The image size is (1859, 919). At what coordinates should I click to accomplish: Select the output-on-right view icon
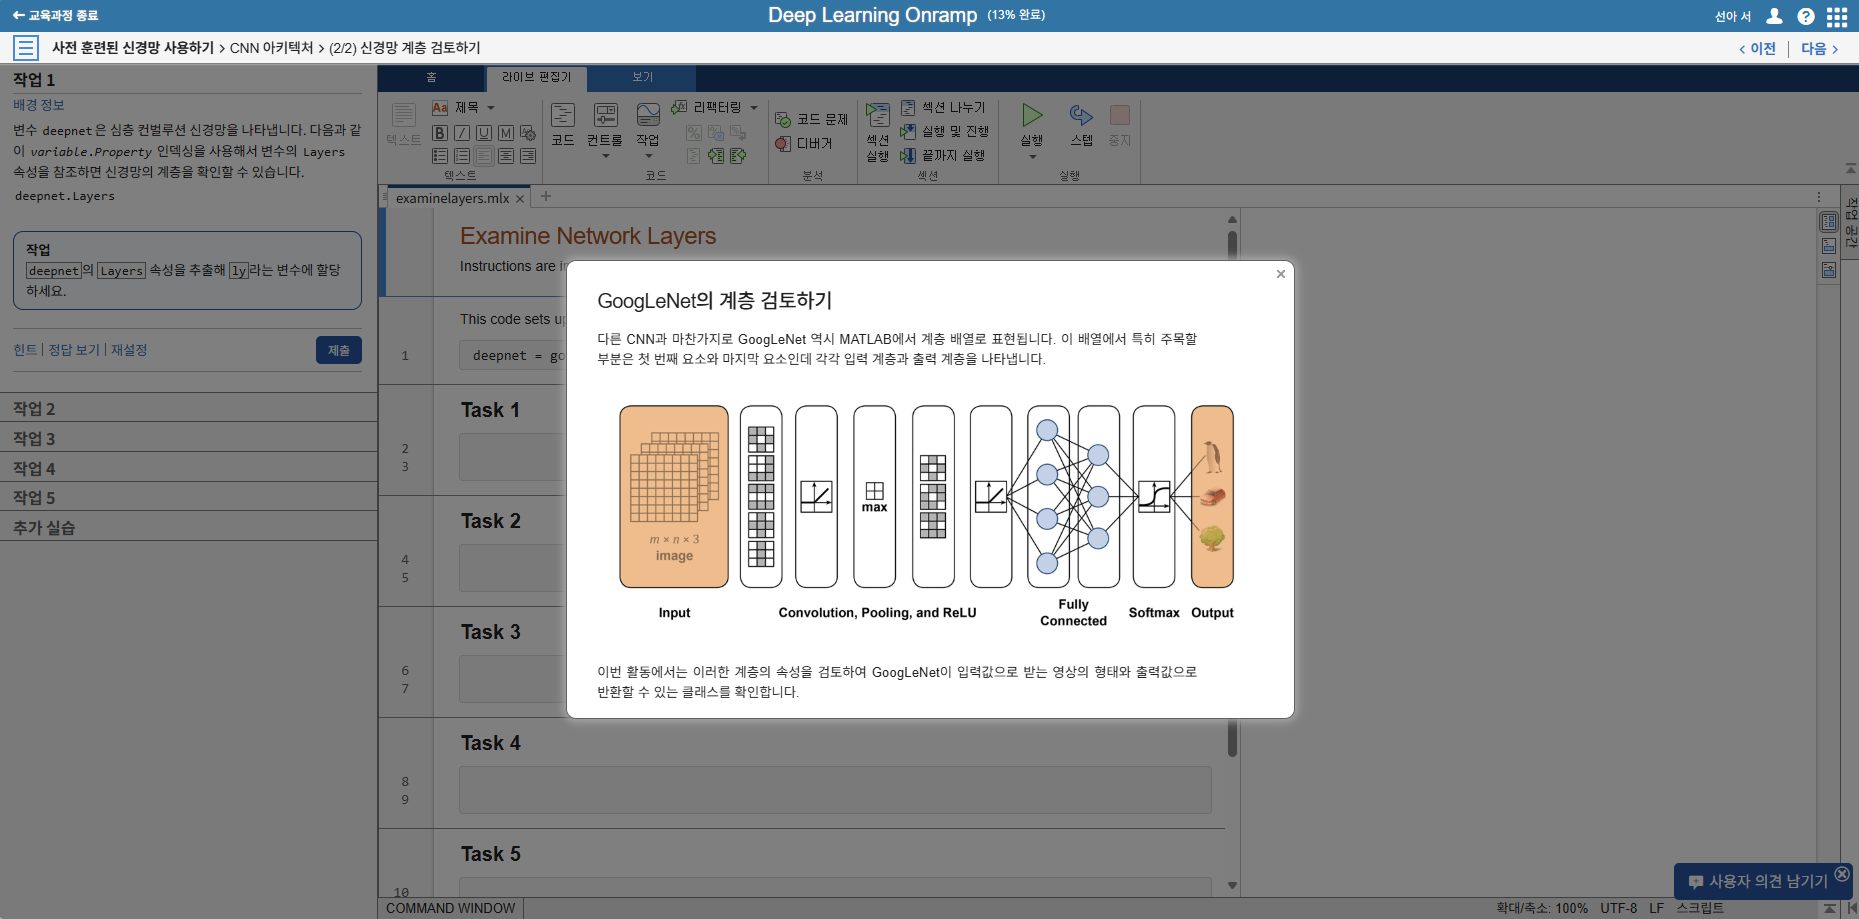coord(1829,222)
